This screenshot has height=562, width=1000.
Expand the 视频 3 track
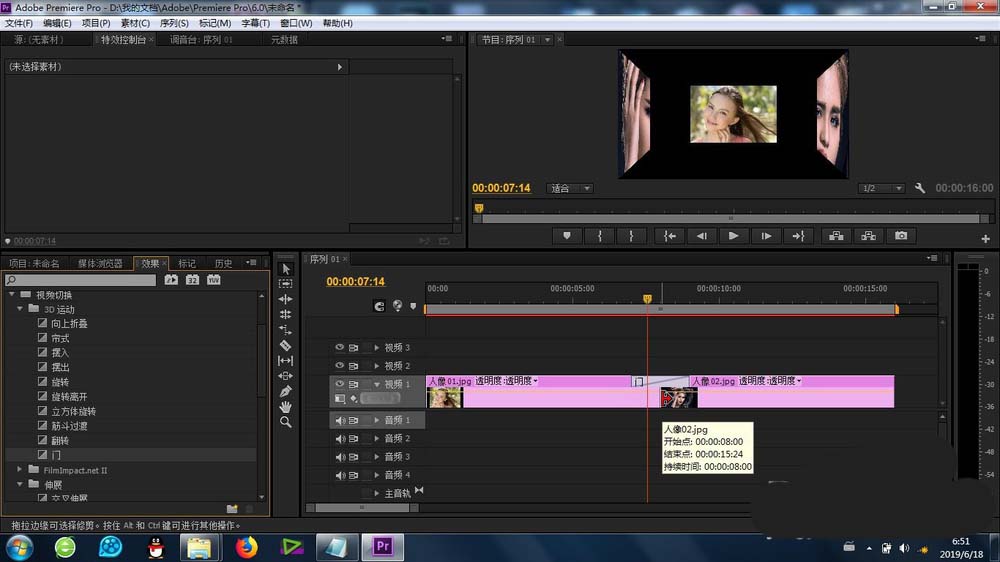[x=376, y=348]
